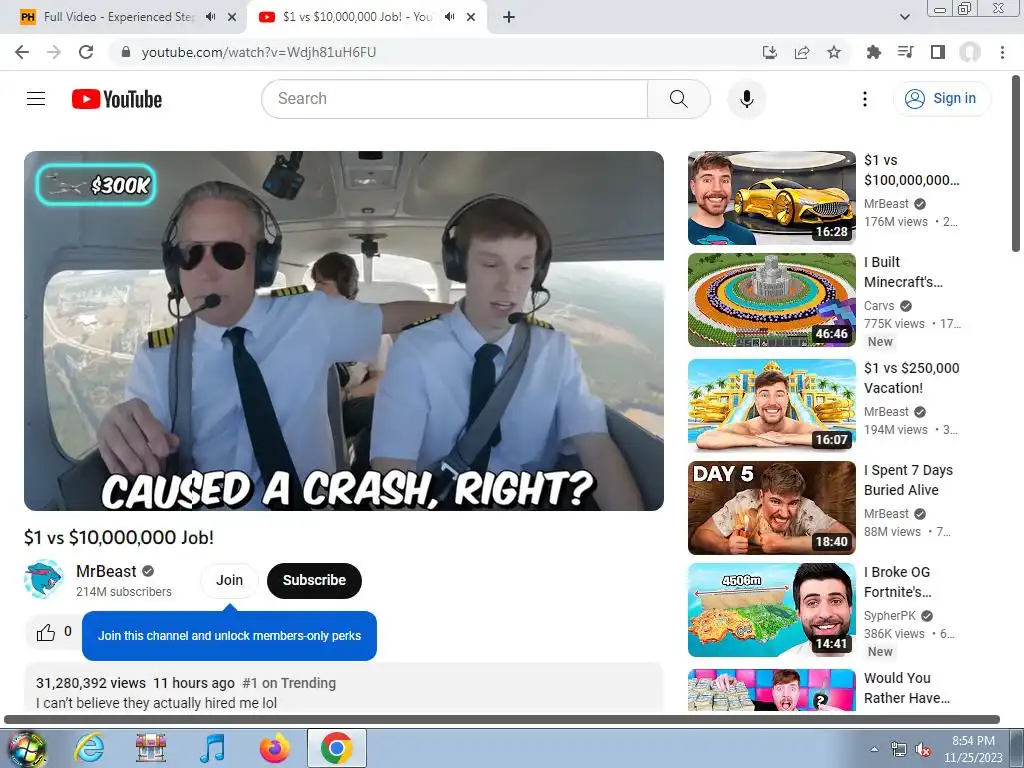Open Chrome profile avatar

pos(970,52)
